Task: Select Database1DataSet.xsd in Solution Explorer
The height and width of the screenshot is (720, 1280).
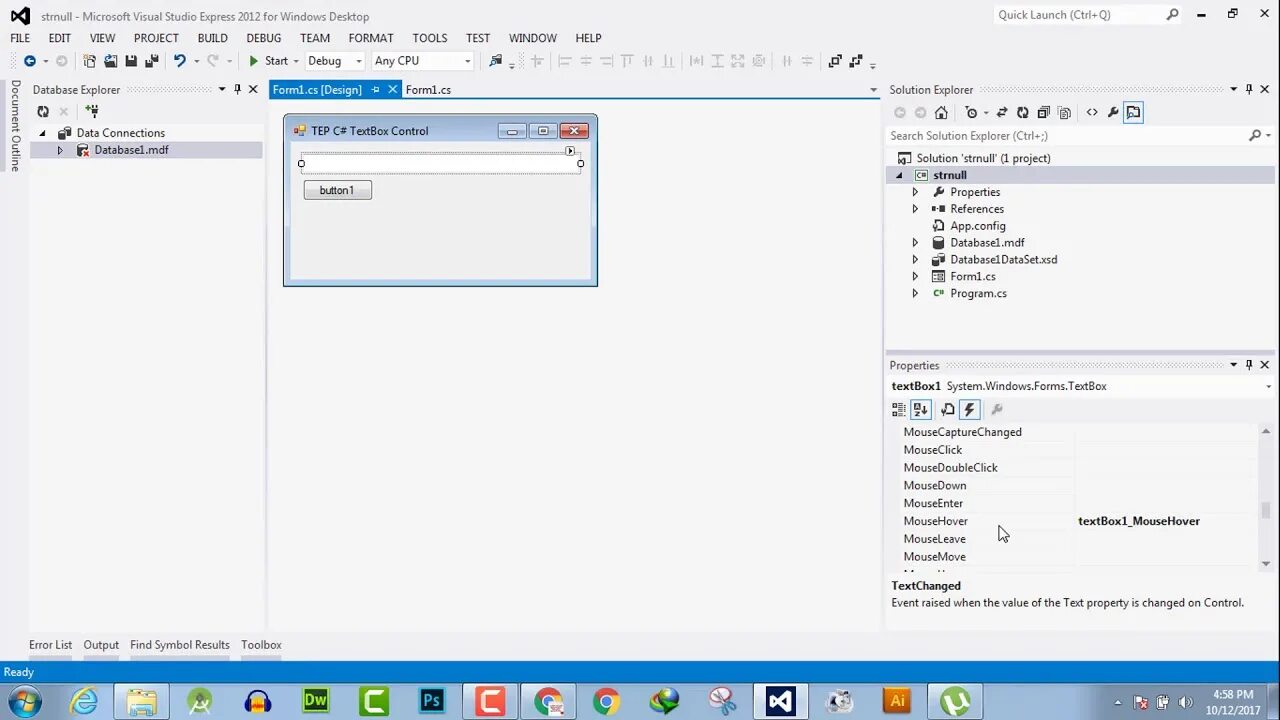Action: pos(1003,260)
